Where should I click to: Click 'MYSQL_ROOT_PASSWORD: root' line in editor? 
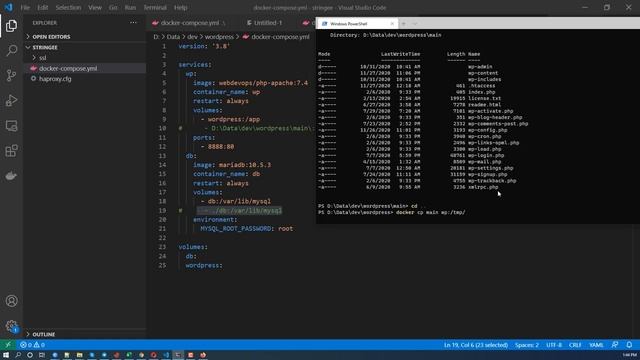click(x=247, y=229)
